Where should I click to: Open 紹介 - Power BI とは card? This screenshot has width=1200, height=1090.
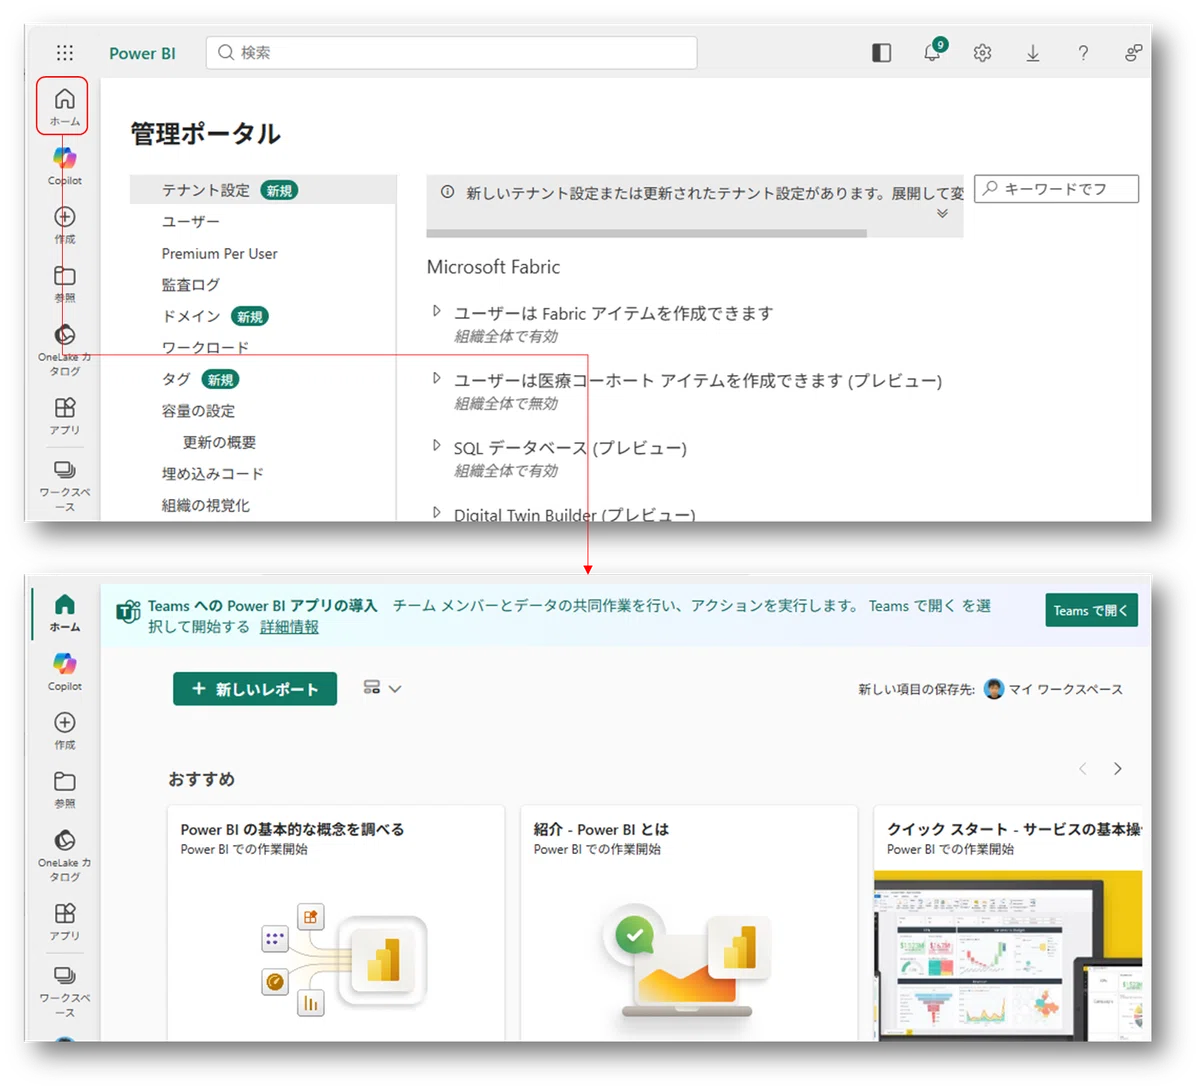click(x=689, y=923)
